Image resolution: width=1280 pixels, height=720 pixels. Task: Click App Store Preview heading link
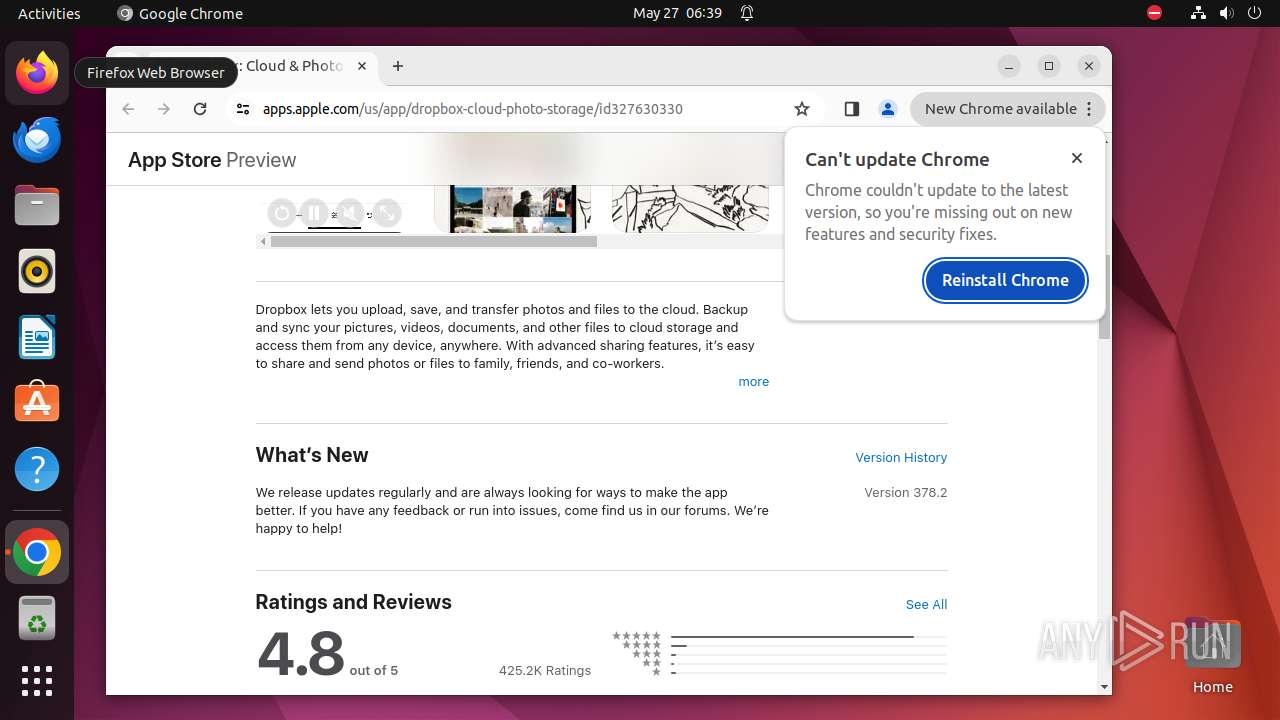212,160
